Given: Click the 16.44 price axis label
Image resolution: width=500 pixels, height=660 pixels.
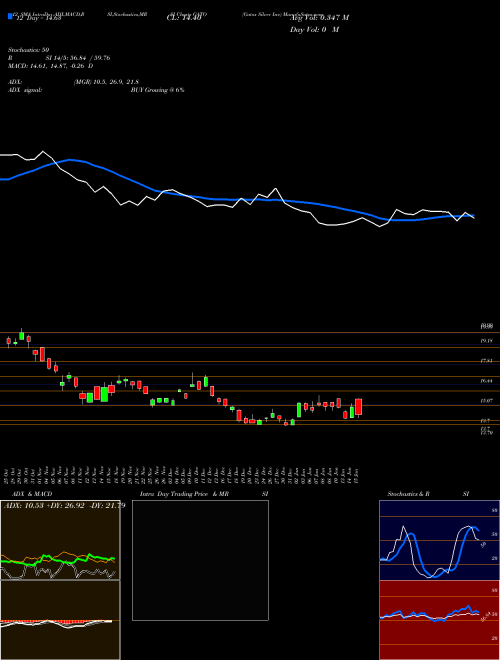Looking at the screenshot, I should [x=486, y=381].
